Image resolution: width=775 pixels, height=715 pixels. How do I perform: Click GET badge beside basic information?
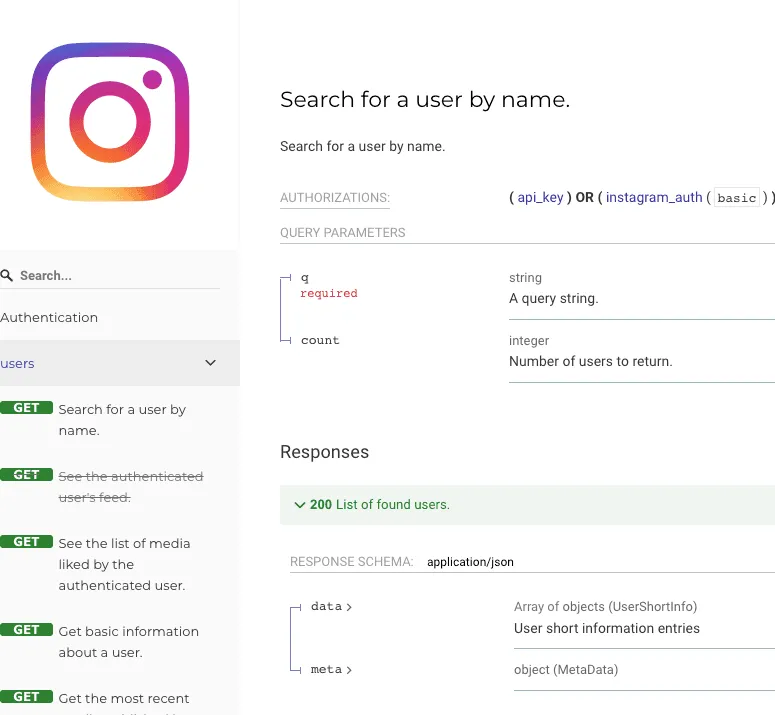[26, 630]
